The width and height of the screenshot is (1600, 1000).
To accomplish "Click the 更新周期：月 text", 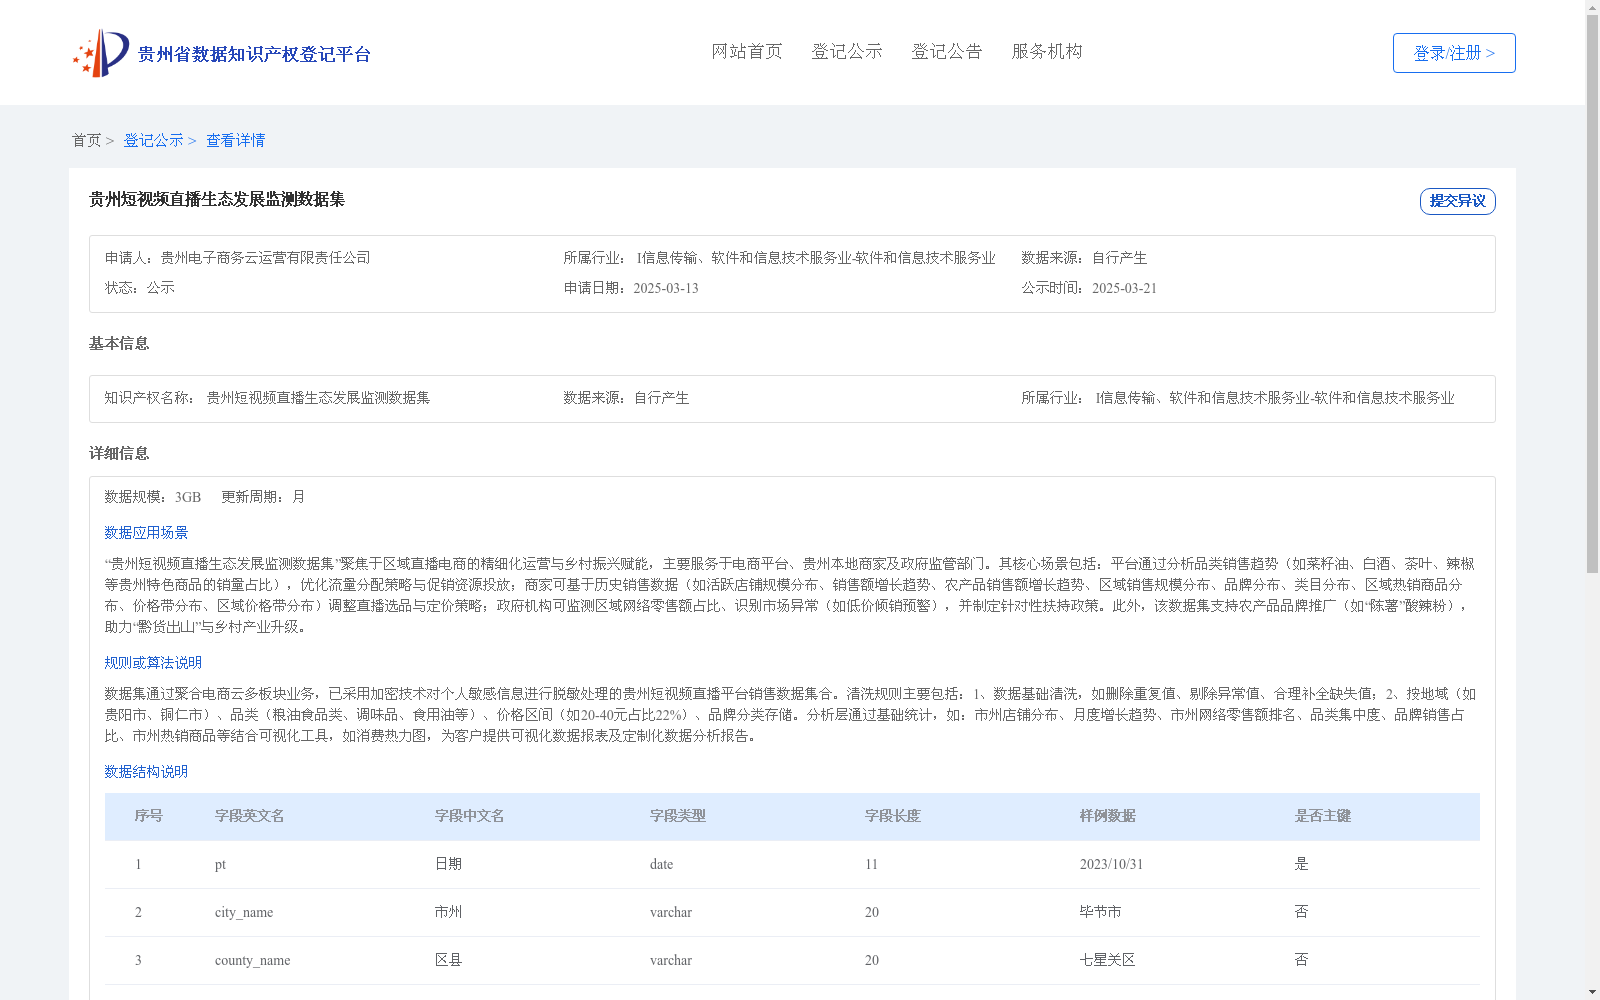I will click(x=263, y=497).
